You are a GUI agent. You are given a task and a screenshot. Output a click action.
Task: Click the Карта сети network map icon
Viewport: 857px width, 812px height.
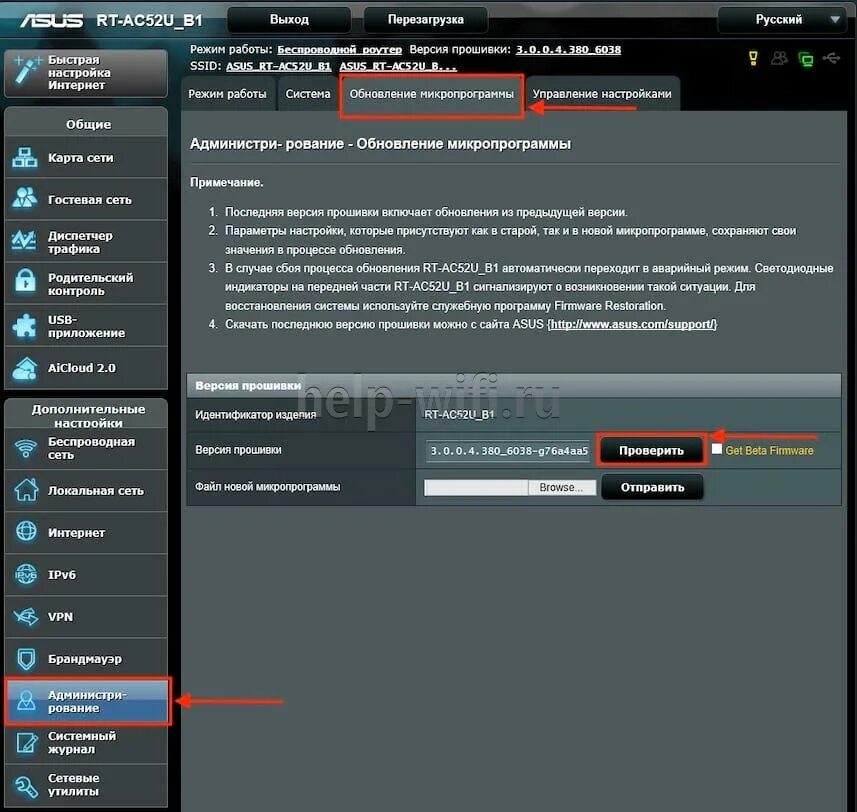pyautogui.click(x=25, y=157)
